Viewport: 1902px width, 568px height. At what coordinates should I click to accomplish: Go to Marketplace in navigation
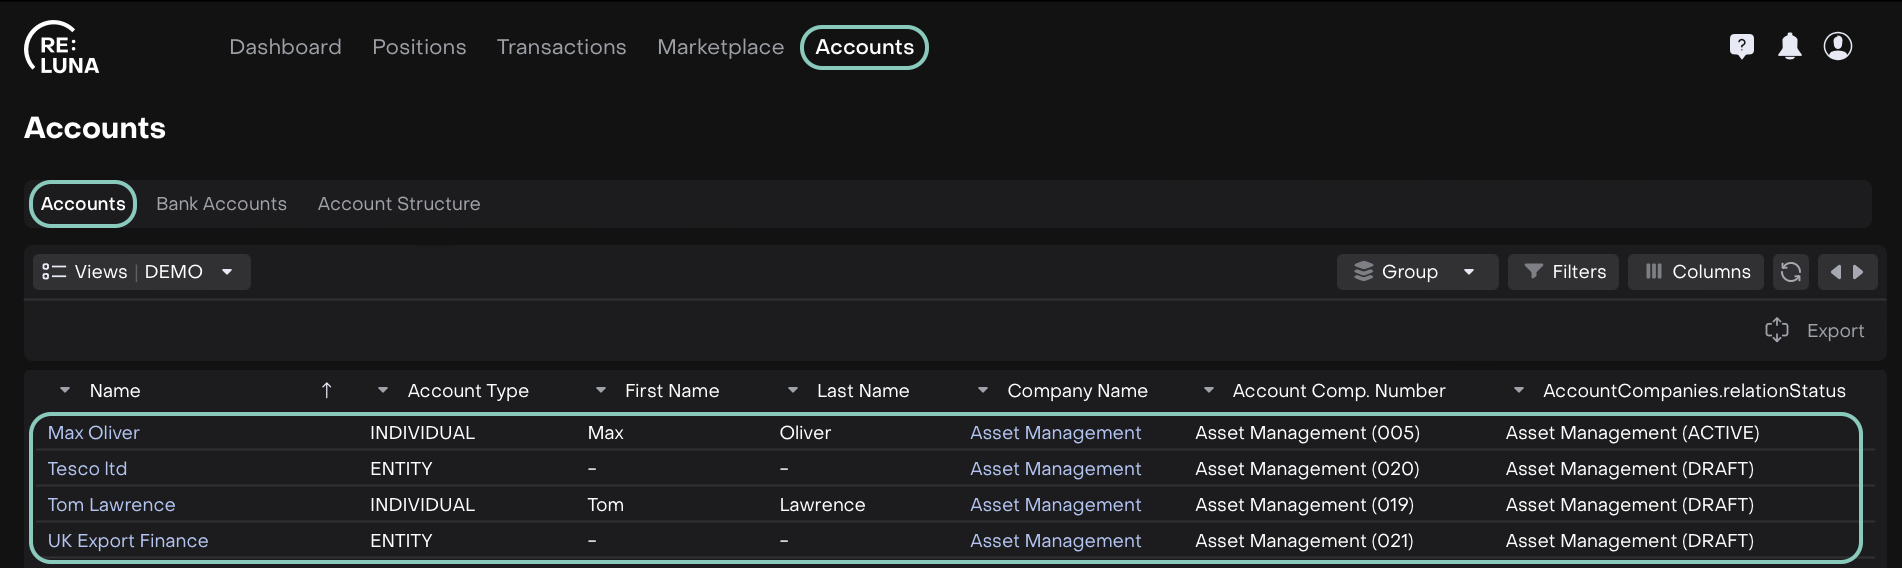click(720, 47)
